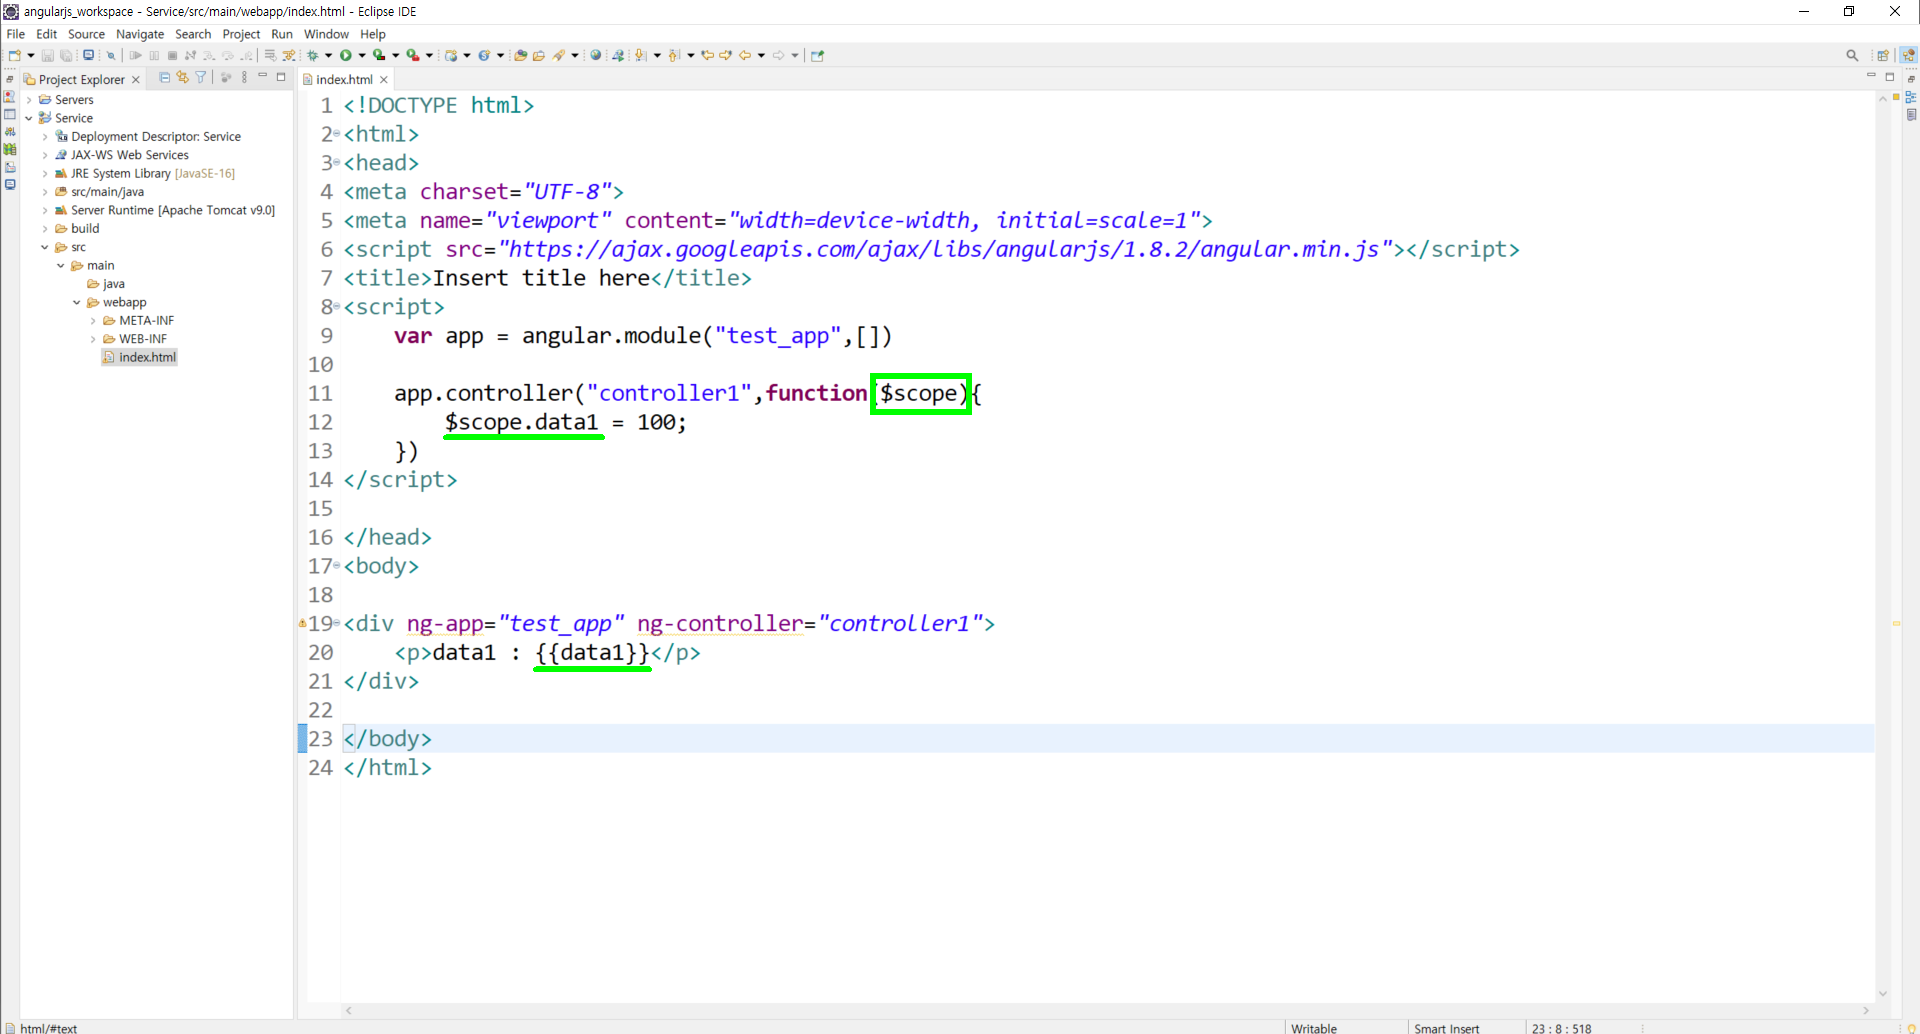Click the editor horizontal scrollbar right arrow
The width and height of the screenshot is (1920, 1034).
tap(1866, 1011)
